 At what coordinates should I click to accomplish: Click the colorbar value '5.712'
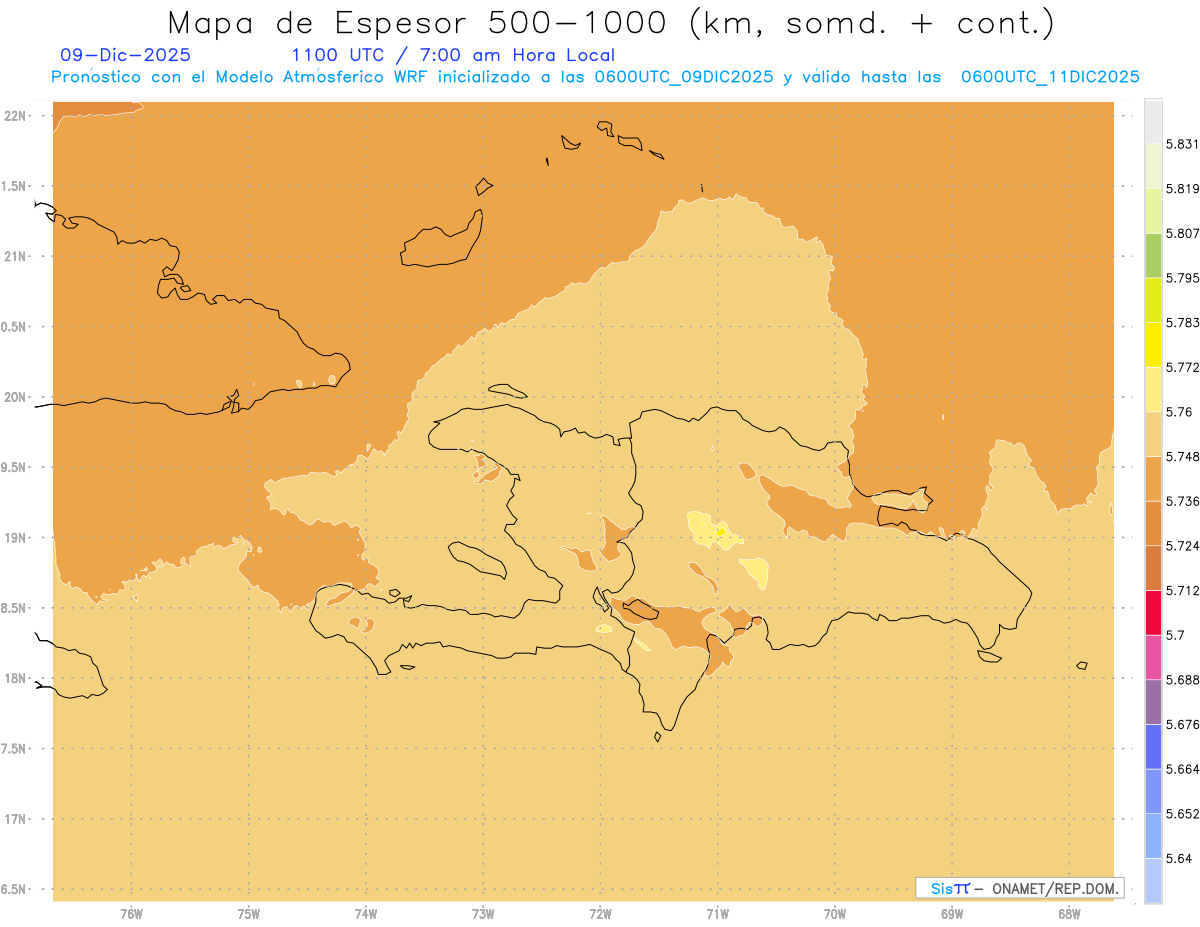[1182, 590]
